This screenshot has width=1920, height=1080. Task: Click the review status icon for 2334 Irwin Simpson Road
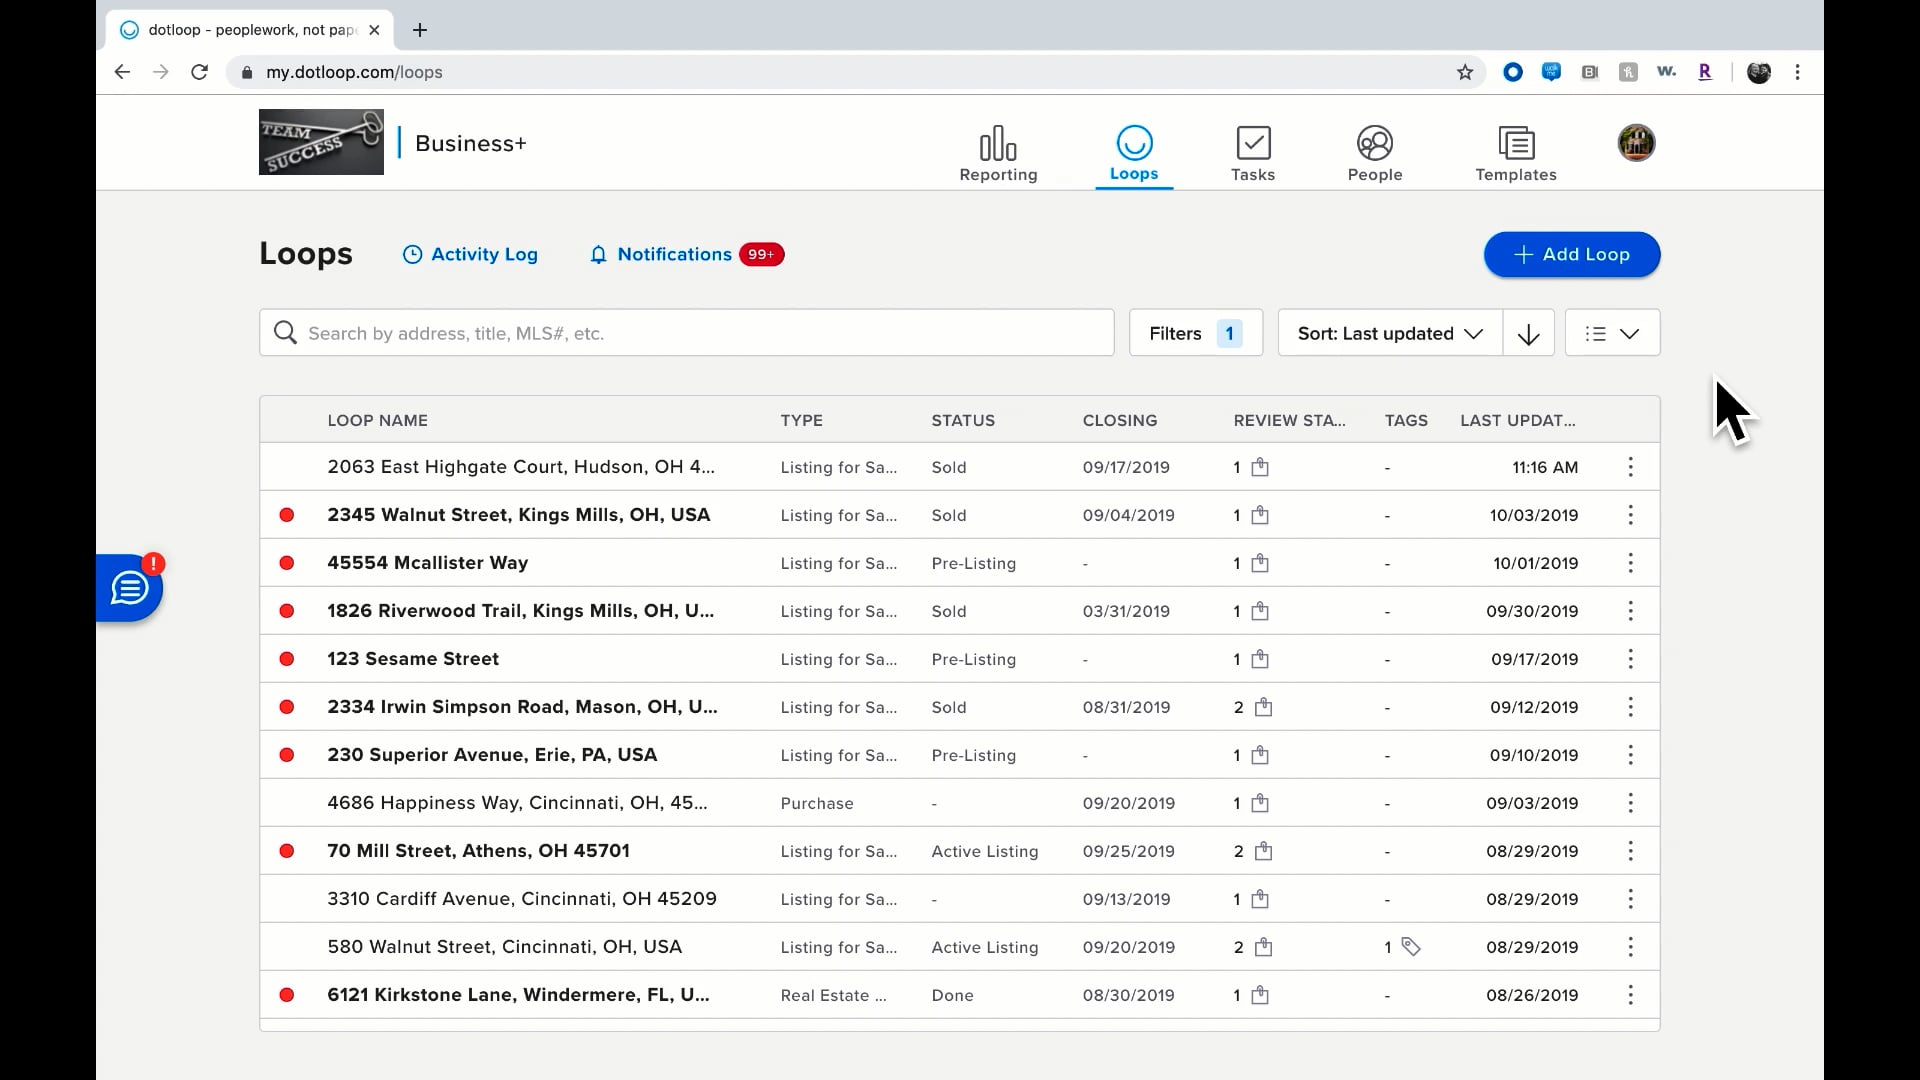pyautogui.click(x=1263, y=707)
